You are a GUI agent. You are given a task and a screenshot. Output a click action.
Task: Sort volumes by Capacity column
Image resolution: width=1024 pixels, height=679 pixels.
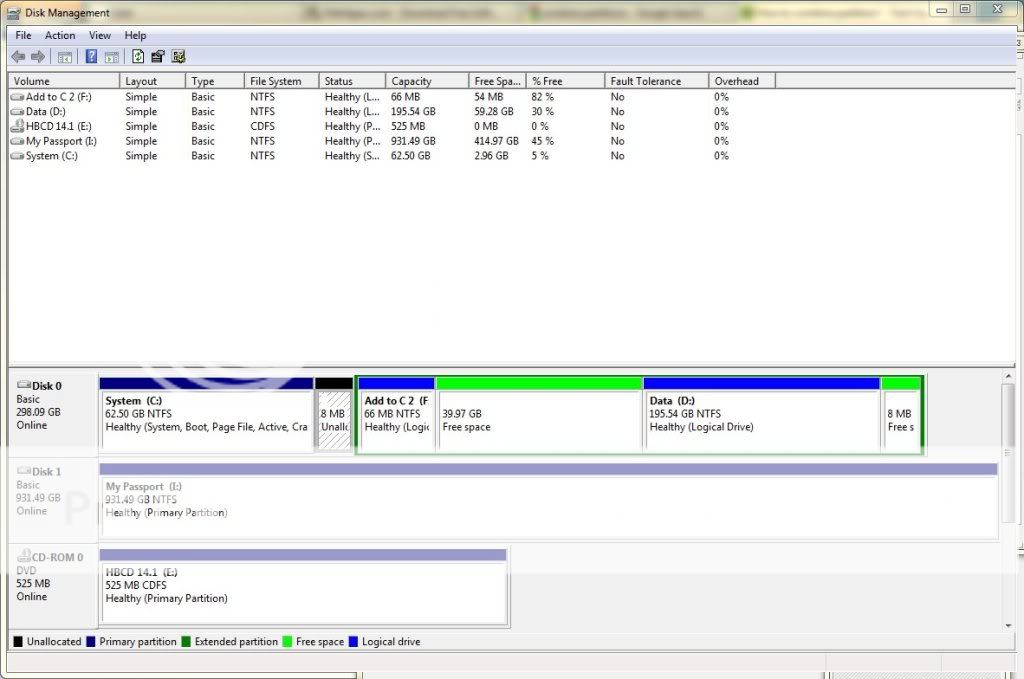coord(426,81)
